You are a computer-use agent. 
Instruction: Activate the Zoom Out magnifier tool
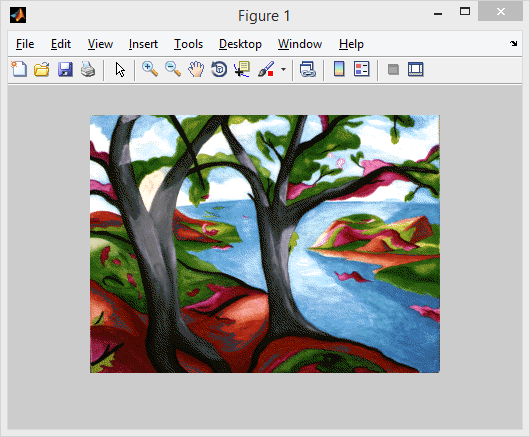[x=173, y=69]
